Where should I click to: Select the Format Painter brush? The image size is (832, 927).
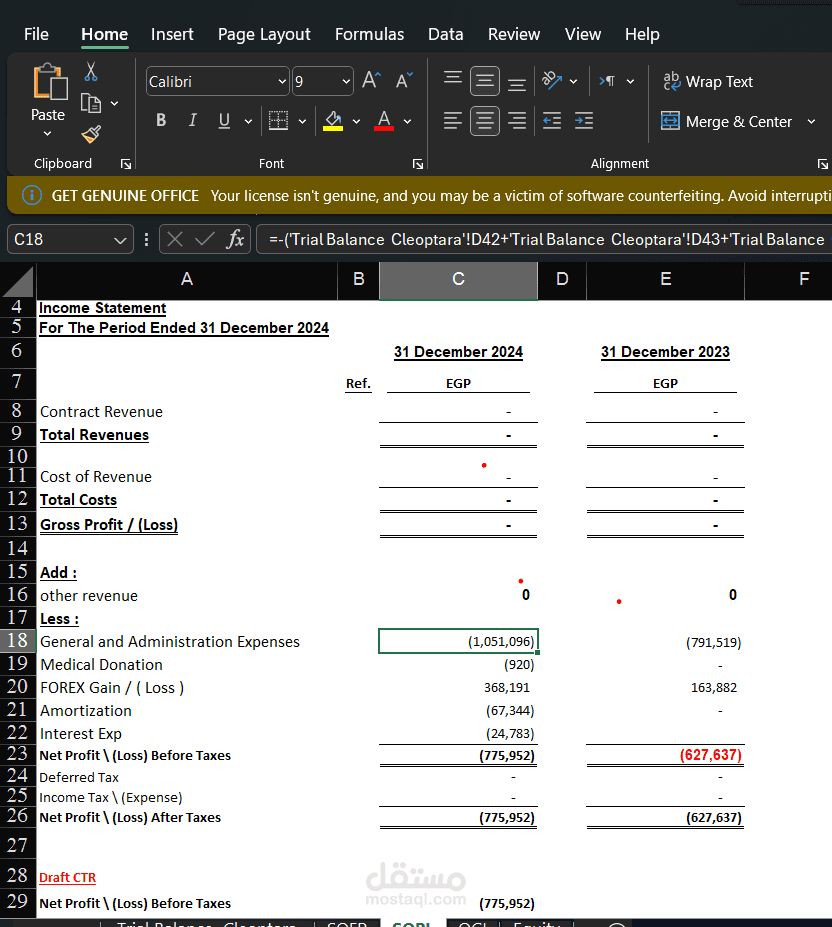[91, 134]
